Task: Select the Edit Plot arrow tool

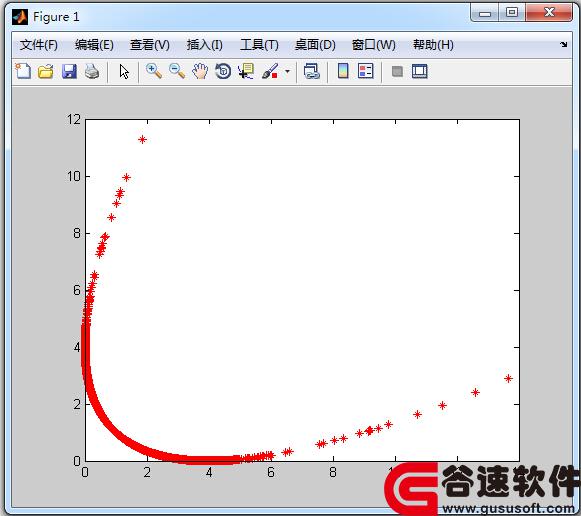Action: (x=124, y=71)
